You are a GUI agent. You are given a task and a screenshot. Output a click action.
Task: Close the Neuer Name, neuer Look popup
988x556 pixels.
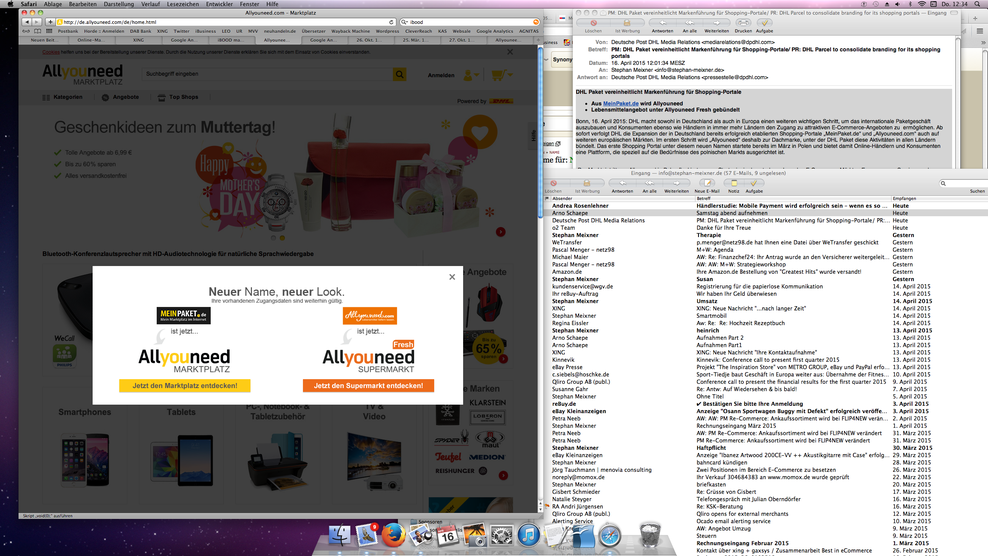452,277
